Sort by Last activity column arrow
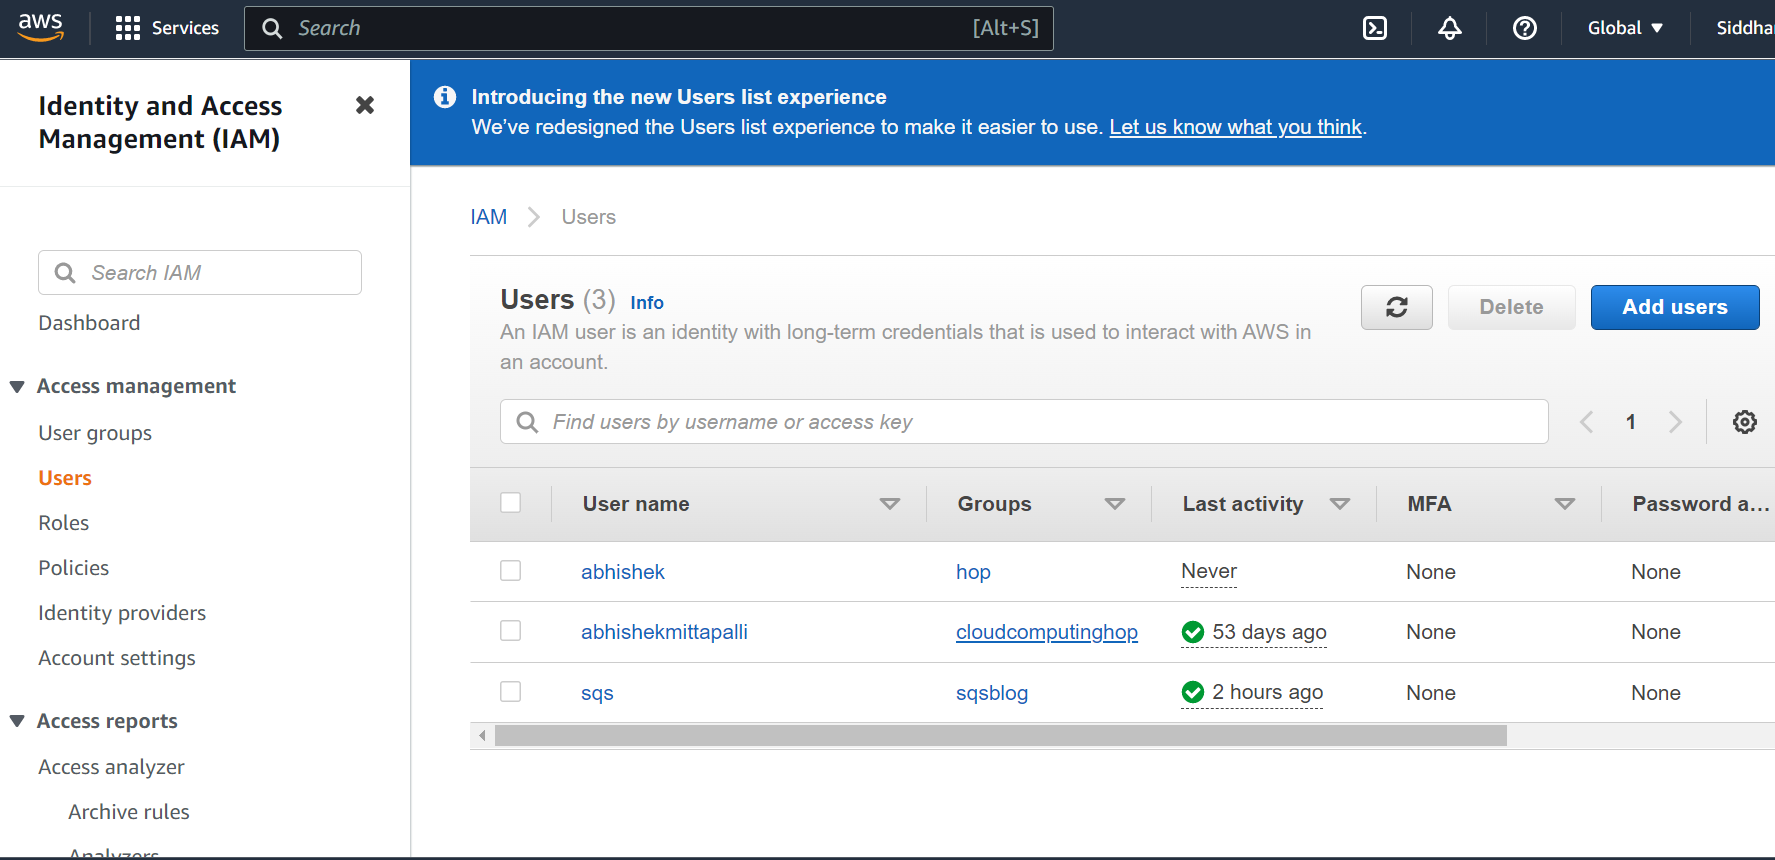Screen dimensions: 1775x860 1340,504
